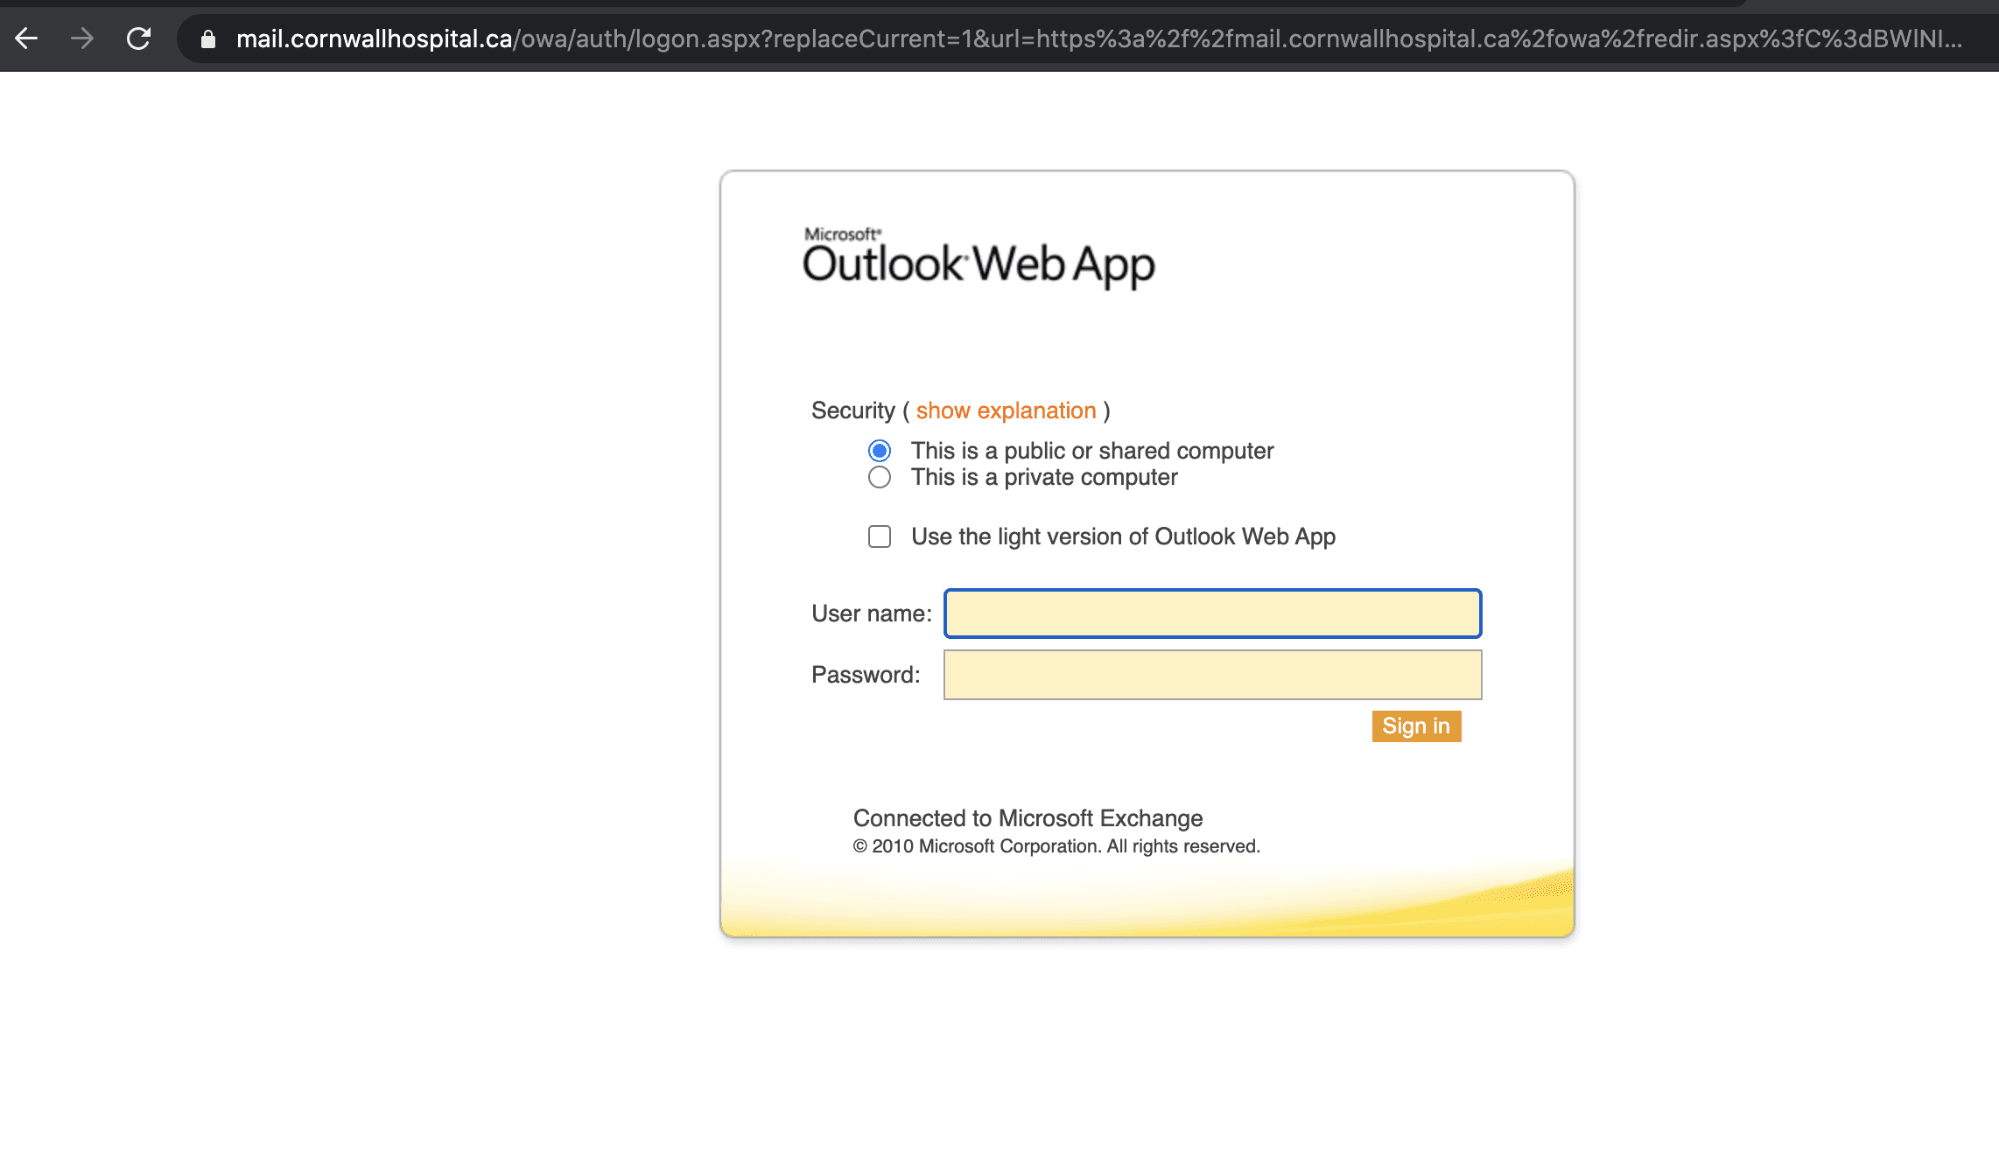Select 'This is a private computer' option

coord(879,478)
